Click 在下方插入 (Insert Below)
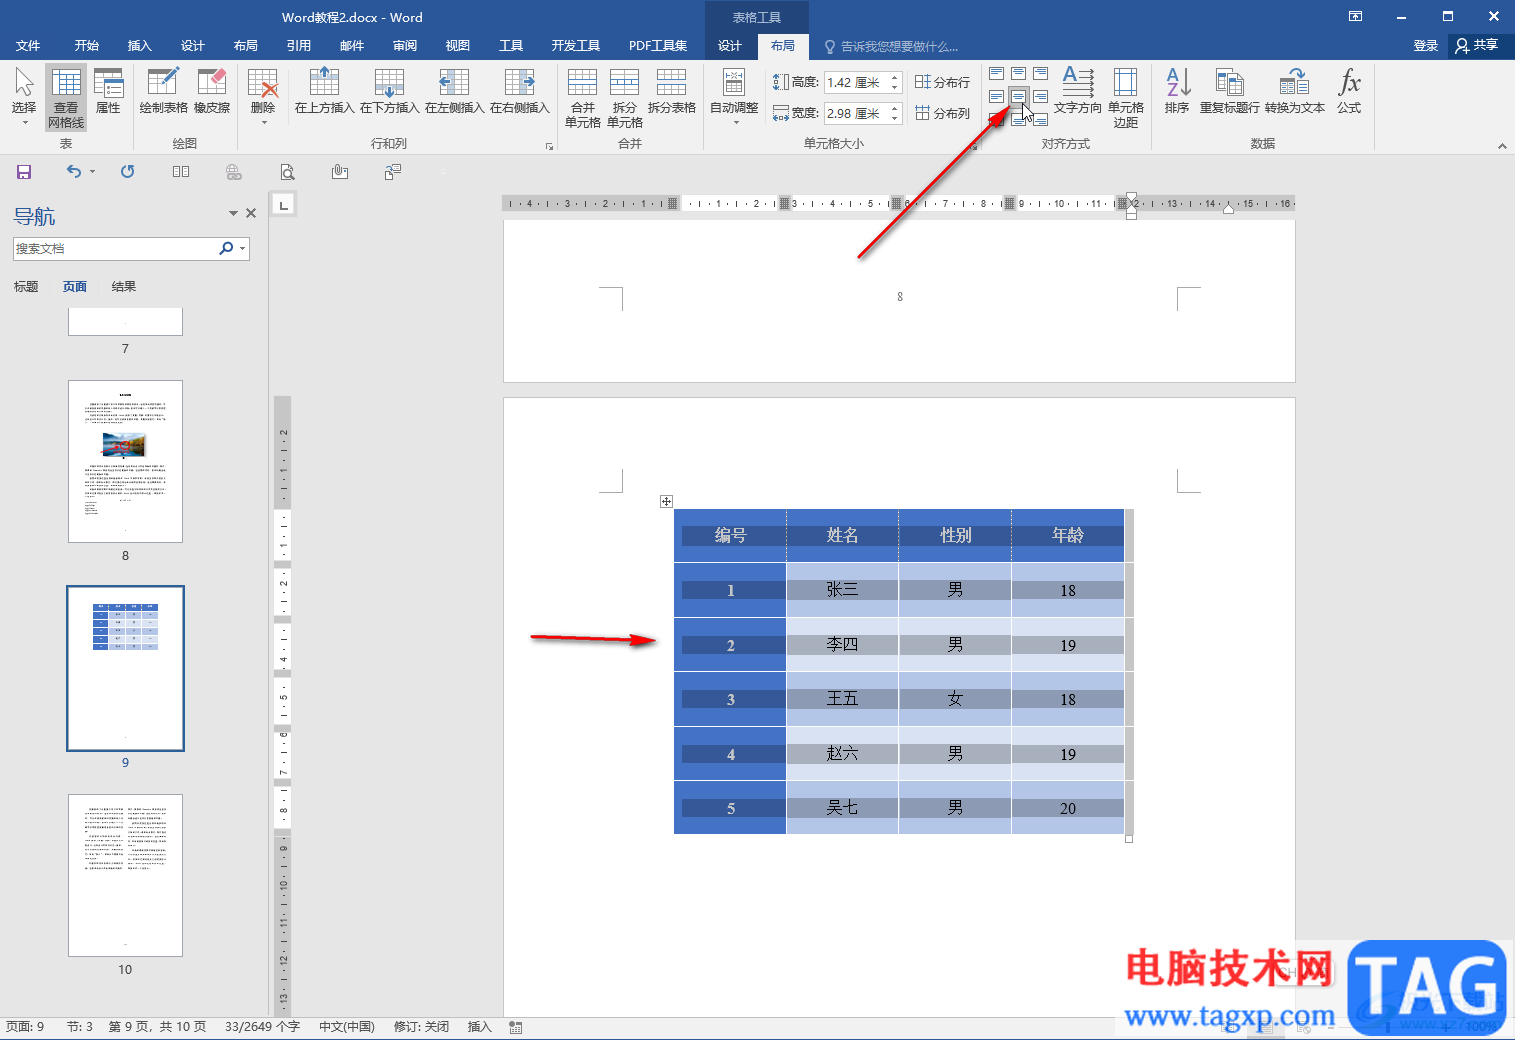The height and width of the screenshot is (1040, 1515). coord(389,91)
